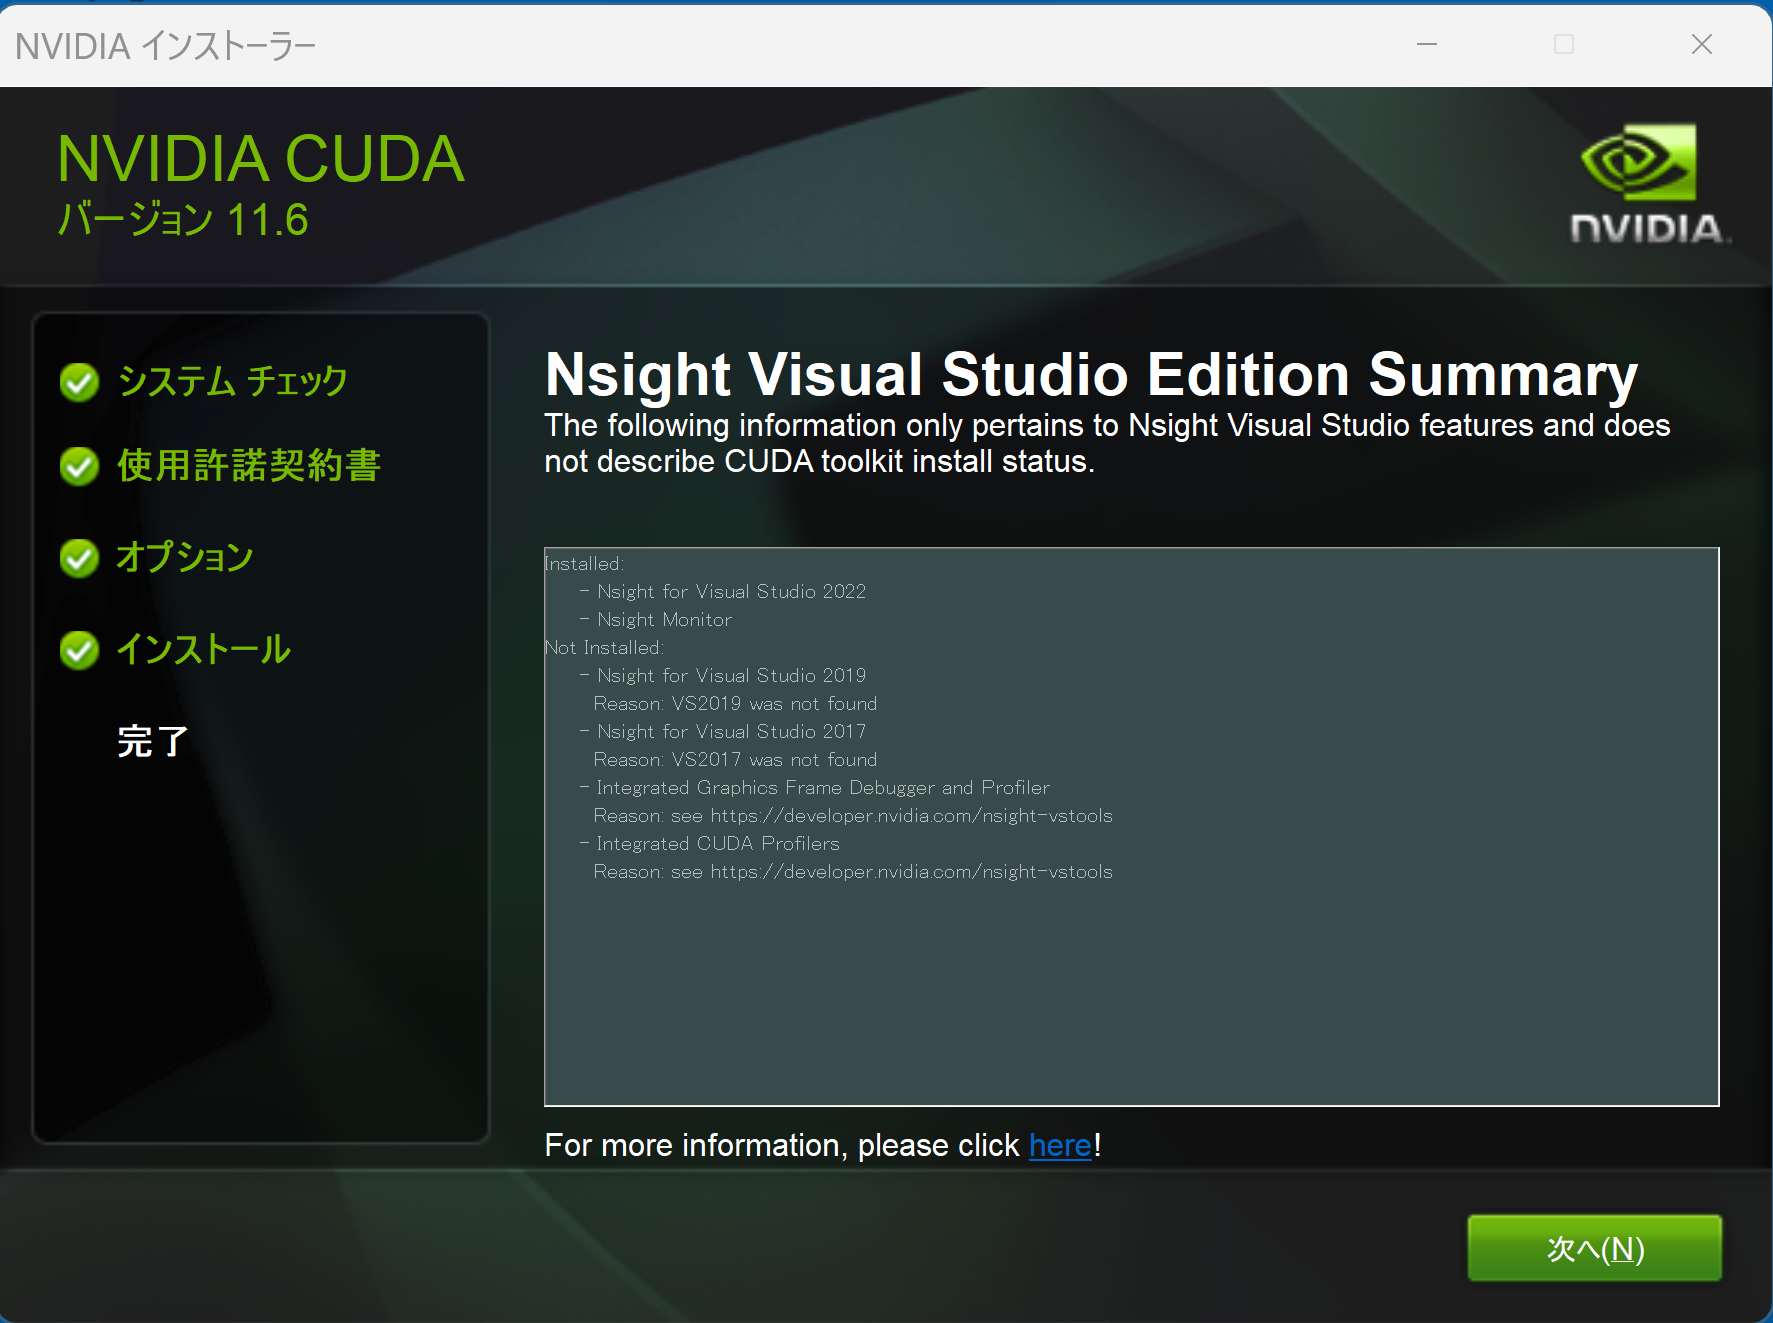Close the NVIDIA installer window
The width and height of the screenshot is (1773, 1323).
(x=1702, y=44)
